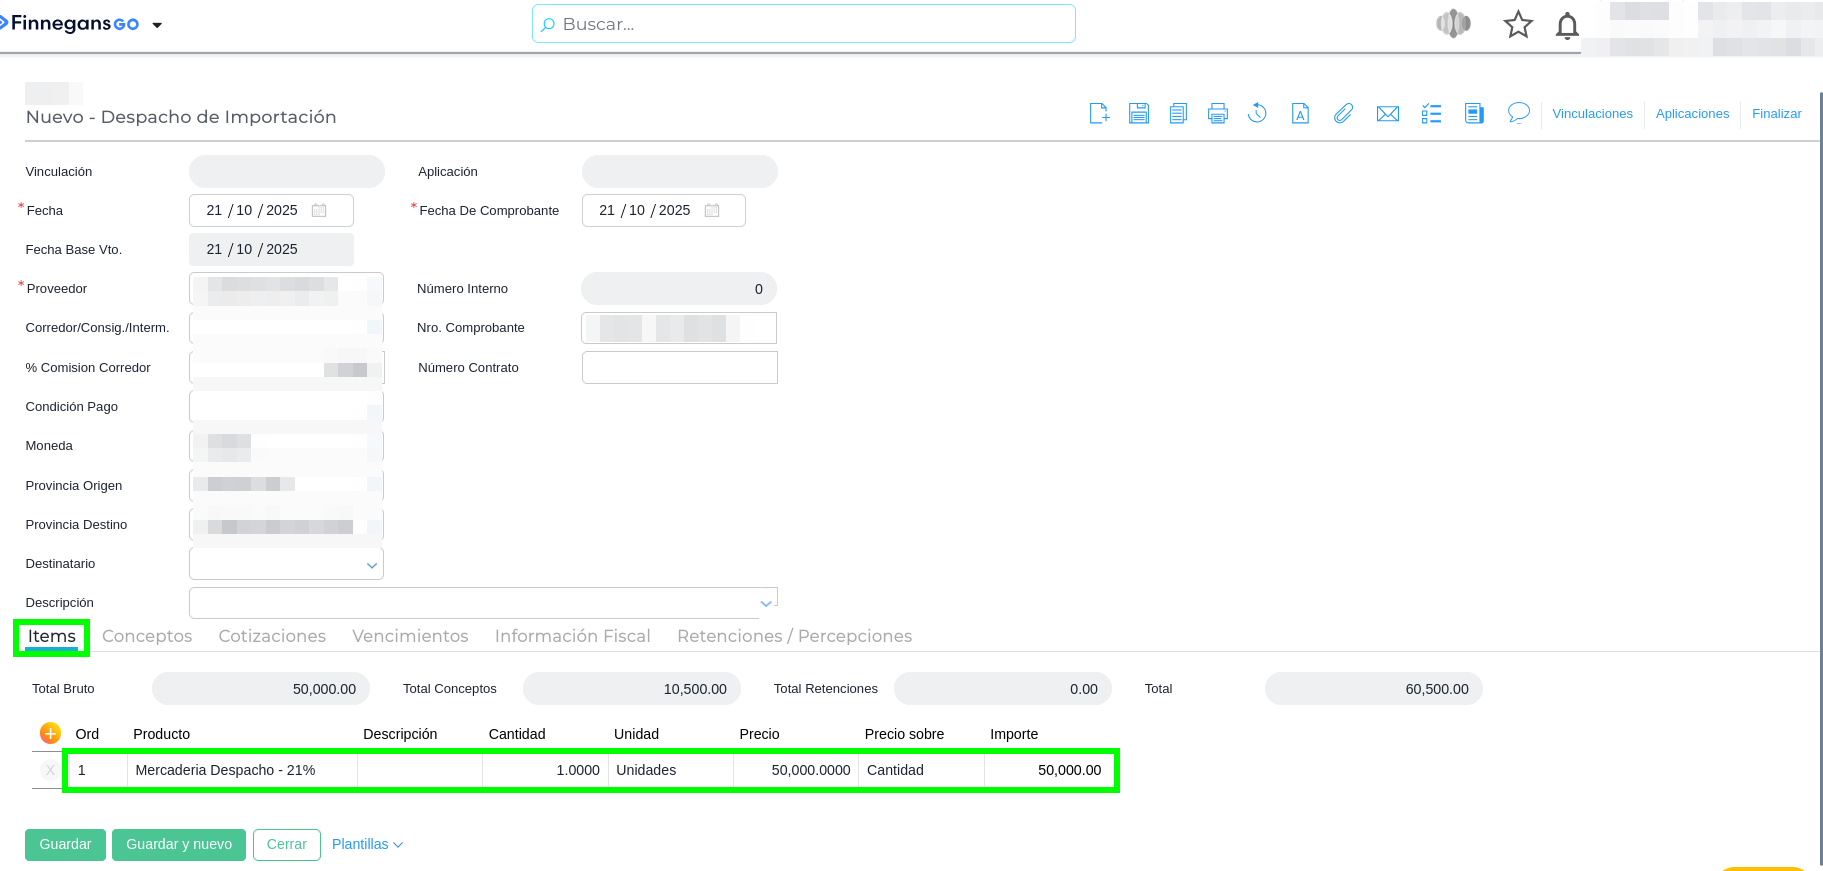Viewport: 1823px width, 871px height.
Task: Click the envelope email icon
Action: tap(1387, 114)
